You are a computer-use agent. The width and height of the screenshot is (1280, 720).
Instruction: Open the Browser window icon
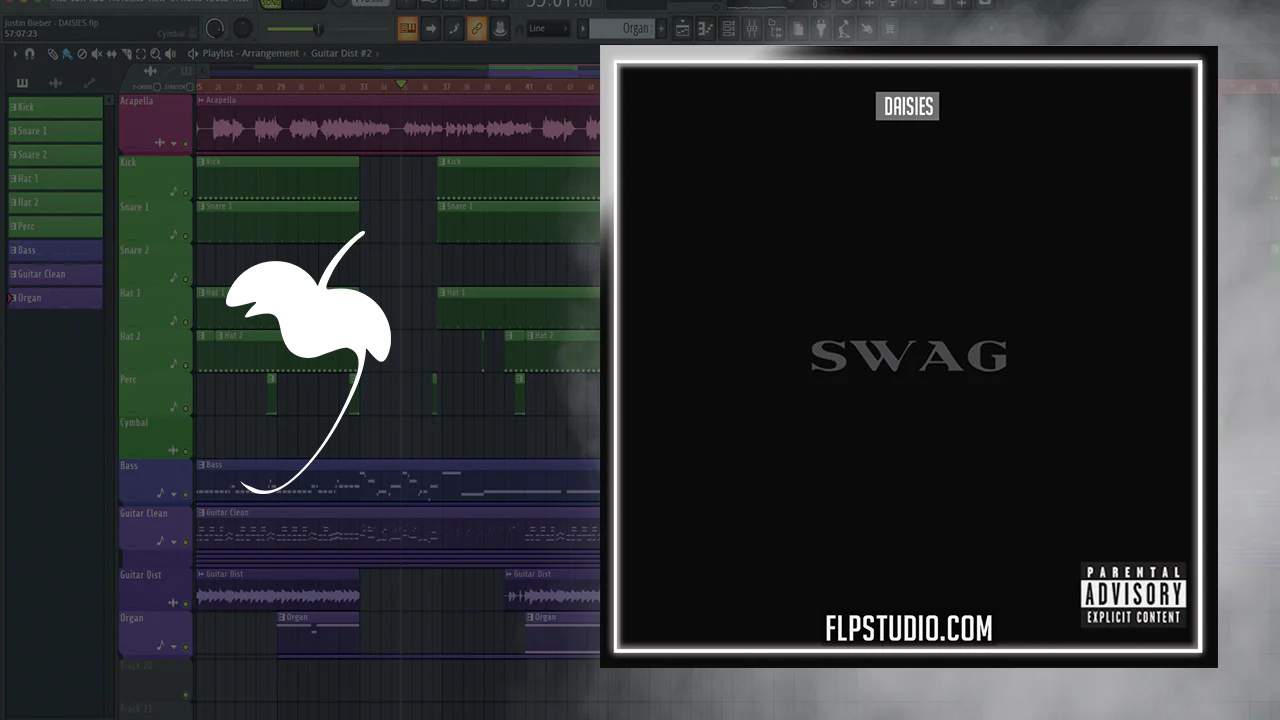coord(775,29)
